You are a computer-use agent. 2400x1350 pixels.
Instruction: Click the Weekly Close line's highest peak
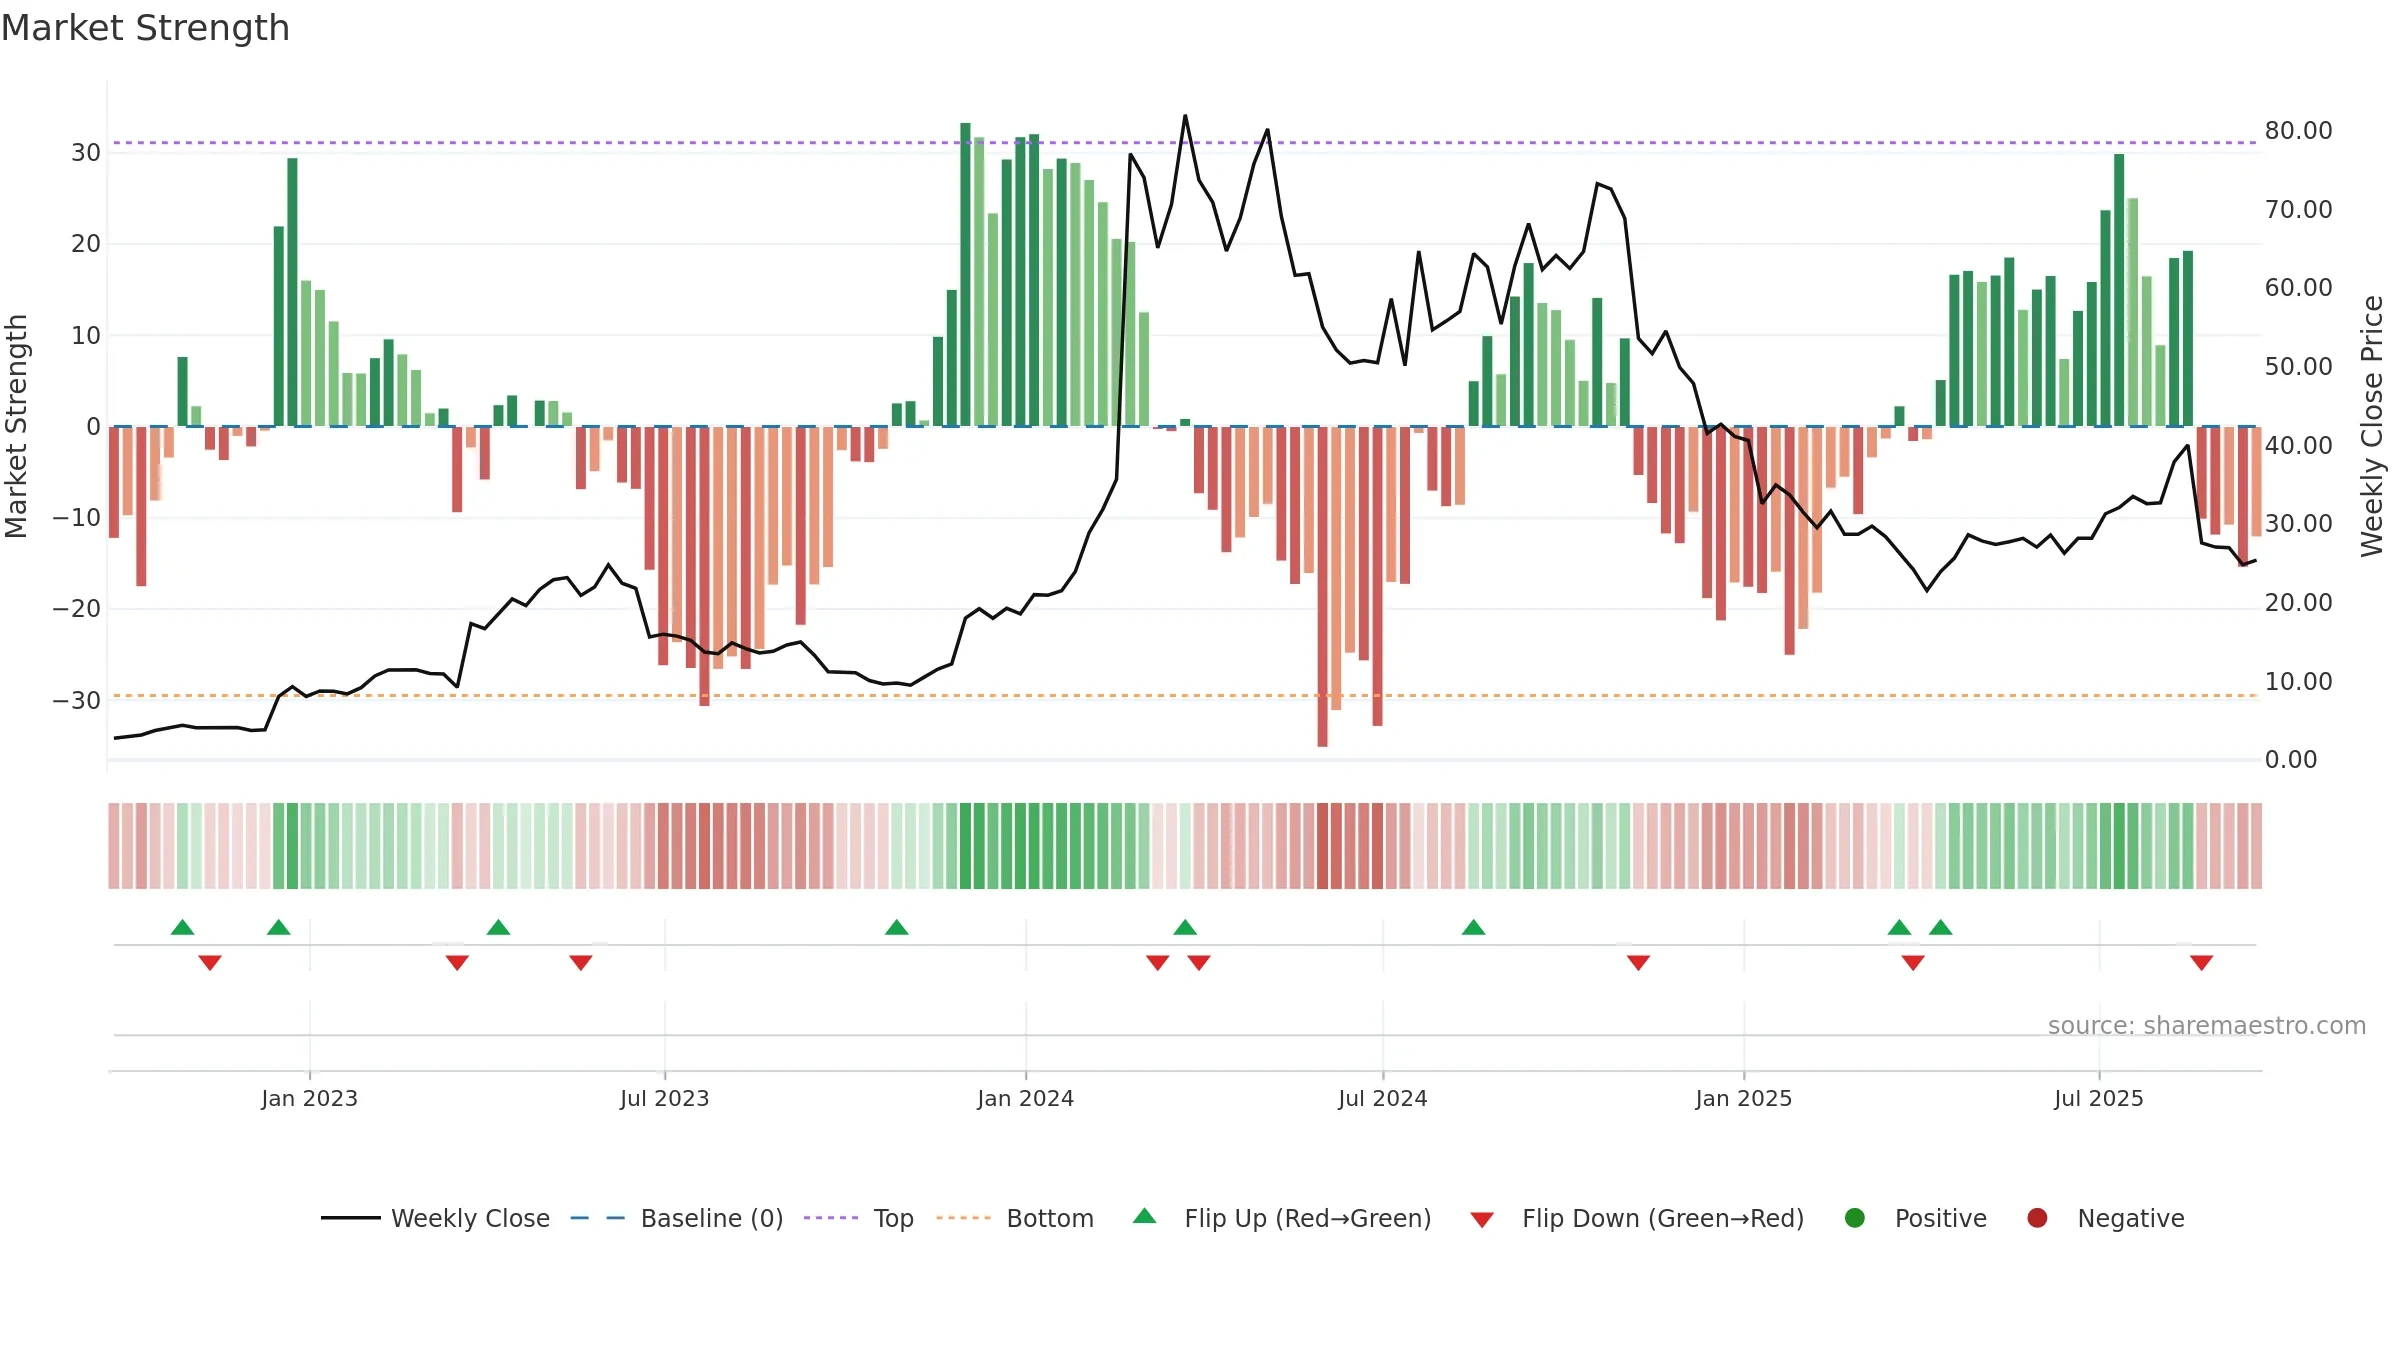tap(1185, 116)
